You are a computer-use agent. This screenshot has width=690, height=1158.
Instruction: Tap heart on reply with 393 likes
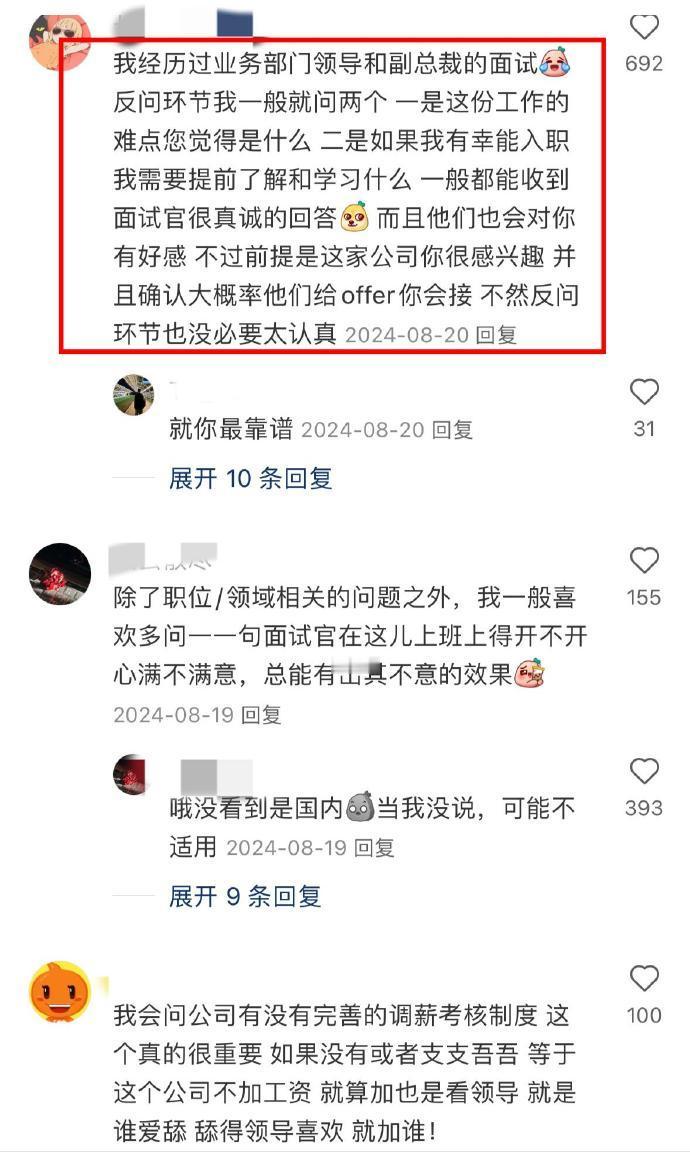point(643,771)
